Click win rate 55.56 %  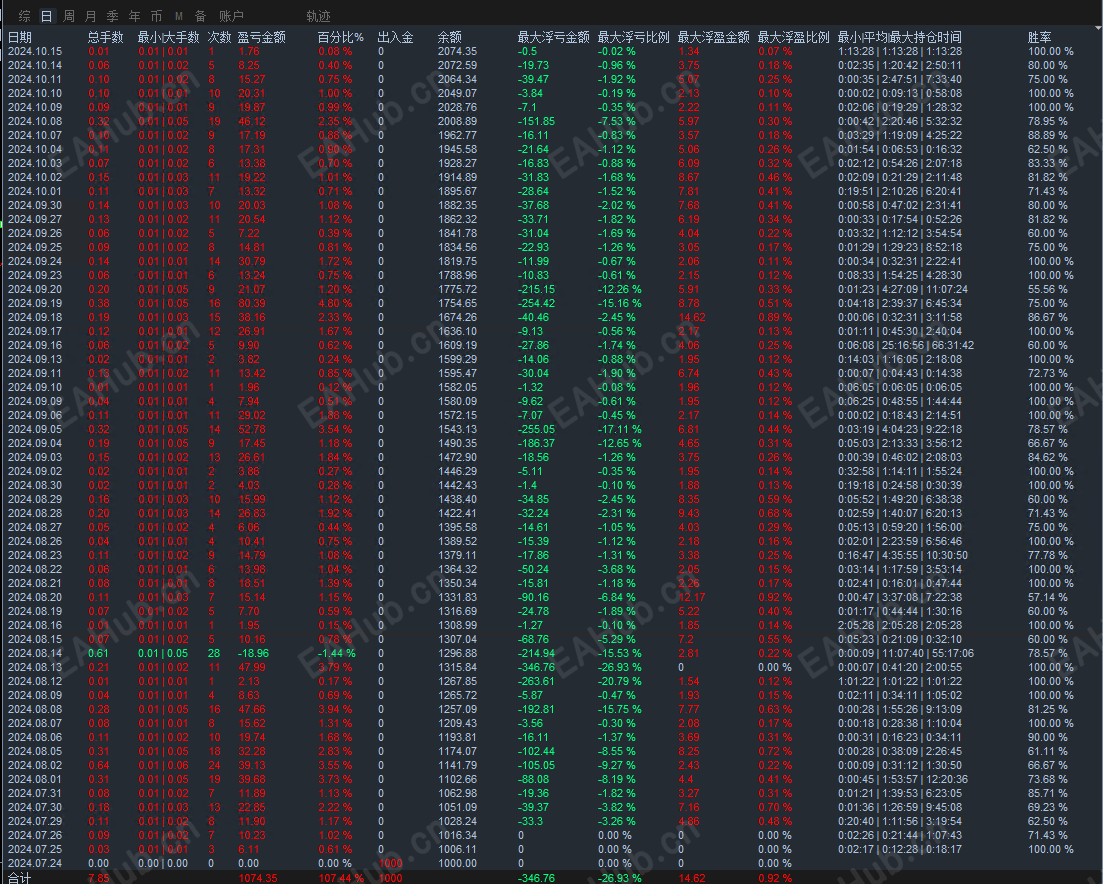(x=1048, y=289)
